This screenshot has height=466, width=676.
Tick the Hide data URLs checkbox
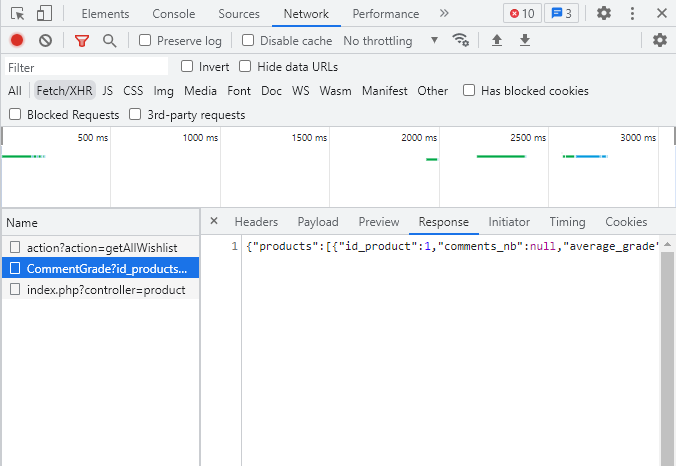(246, 67)
